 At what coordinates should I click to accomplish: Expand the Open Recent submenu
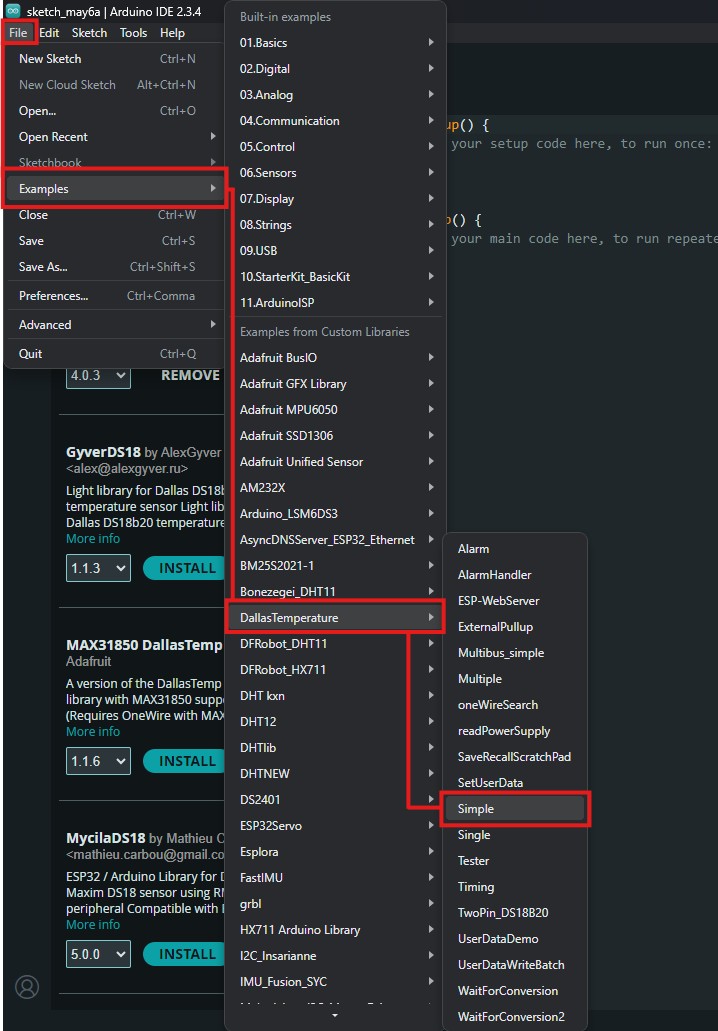point(115,137)
